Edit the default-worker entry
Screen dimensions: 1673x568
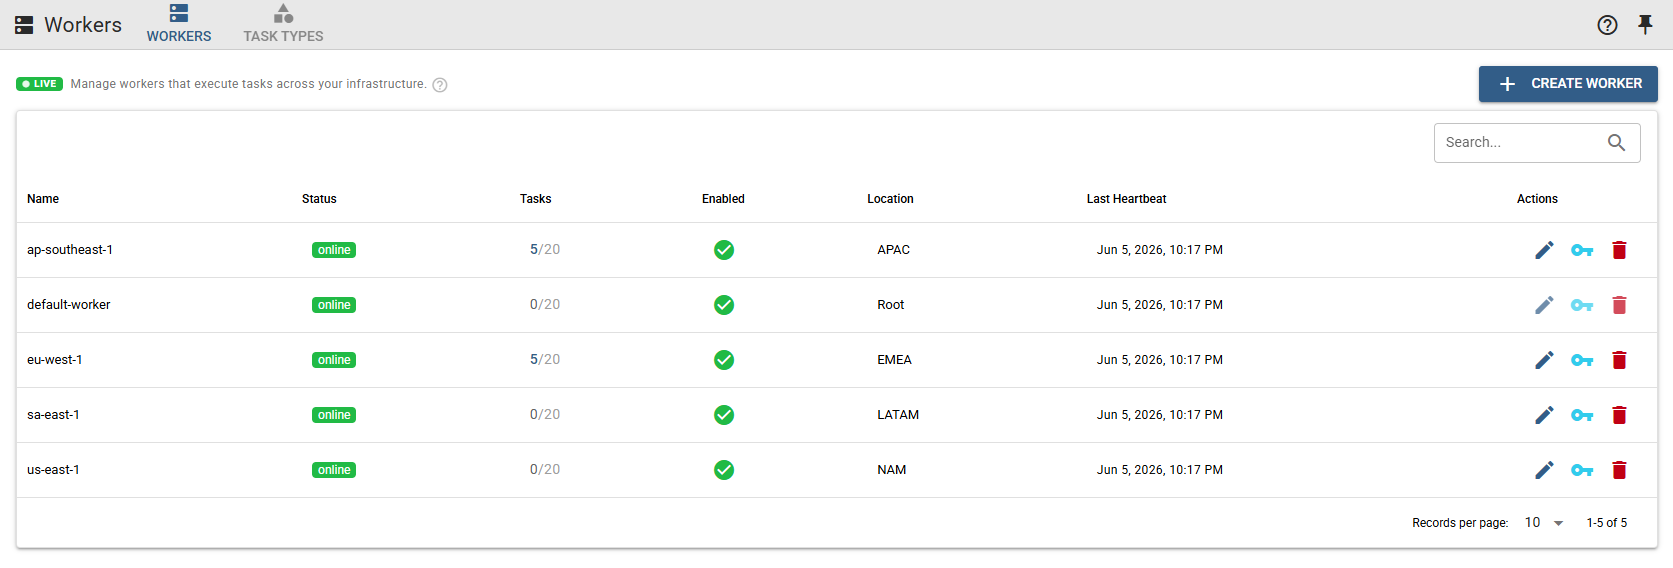coord(1544,305)
